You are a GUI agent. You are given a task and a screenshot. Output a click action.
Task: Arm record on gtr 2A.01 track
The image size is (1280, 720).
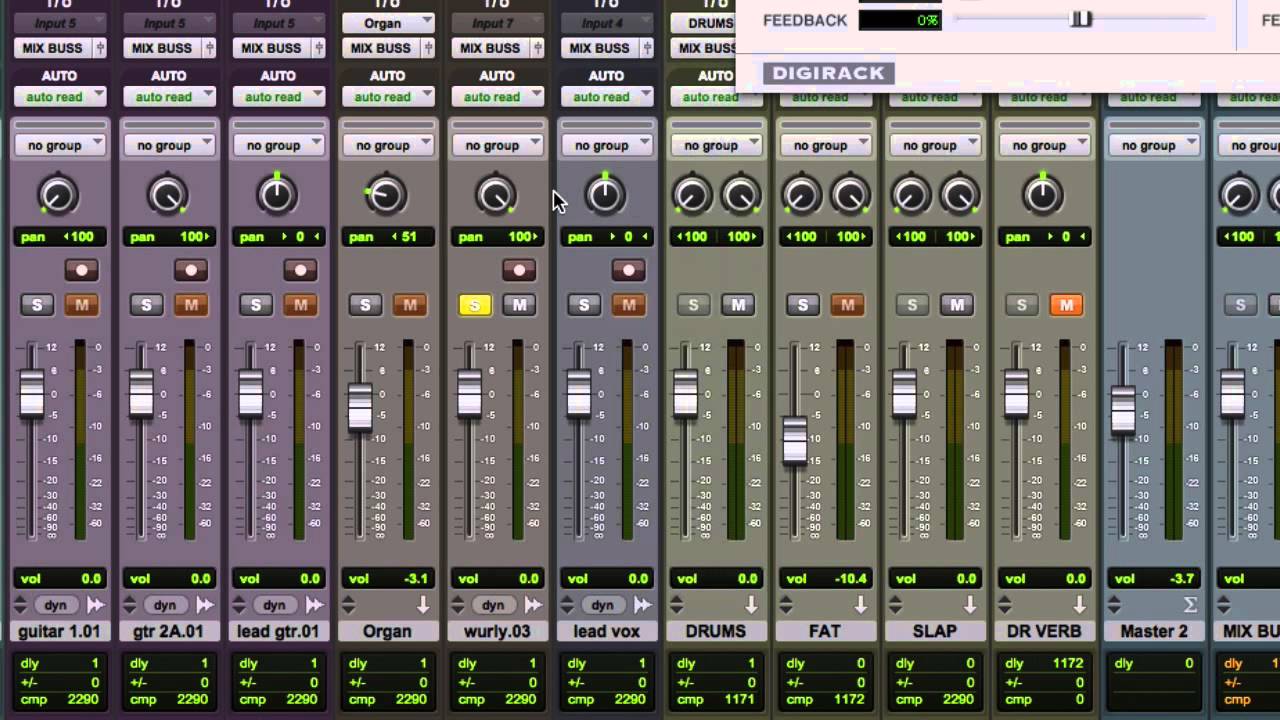(190, 270)
